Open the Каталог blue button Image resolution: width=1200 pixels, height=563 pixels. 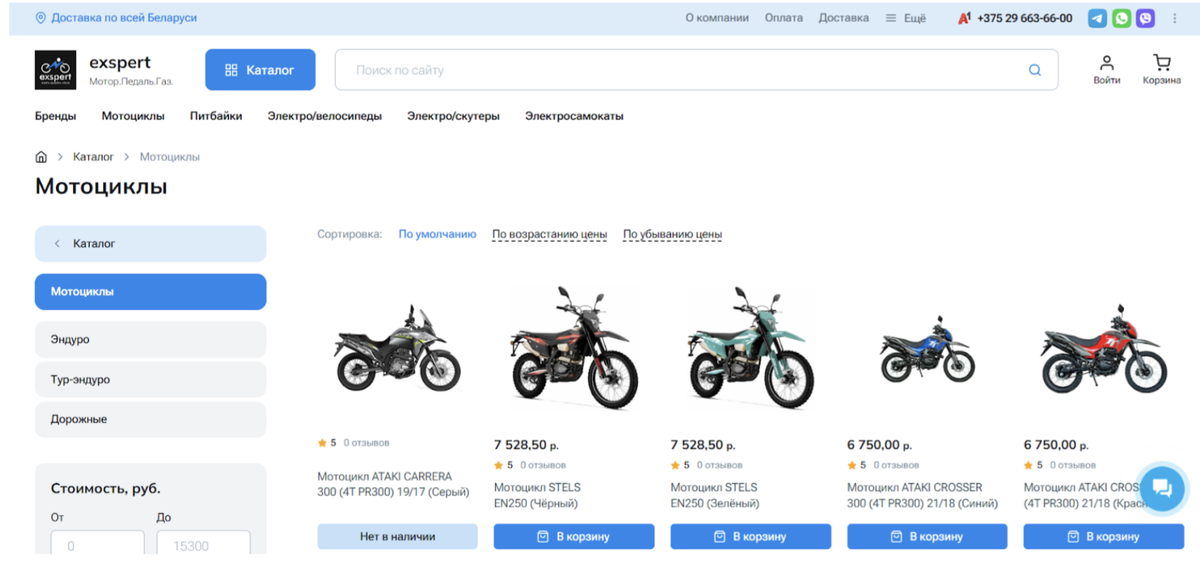point(260,70)
